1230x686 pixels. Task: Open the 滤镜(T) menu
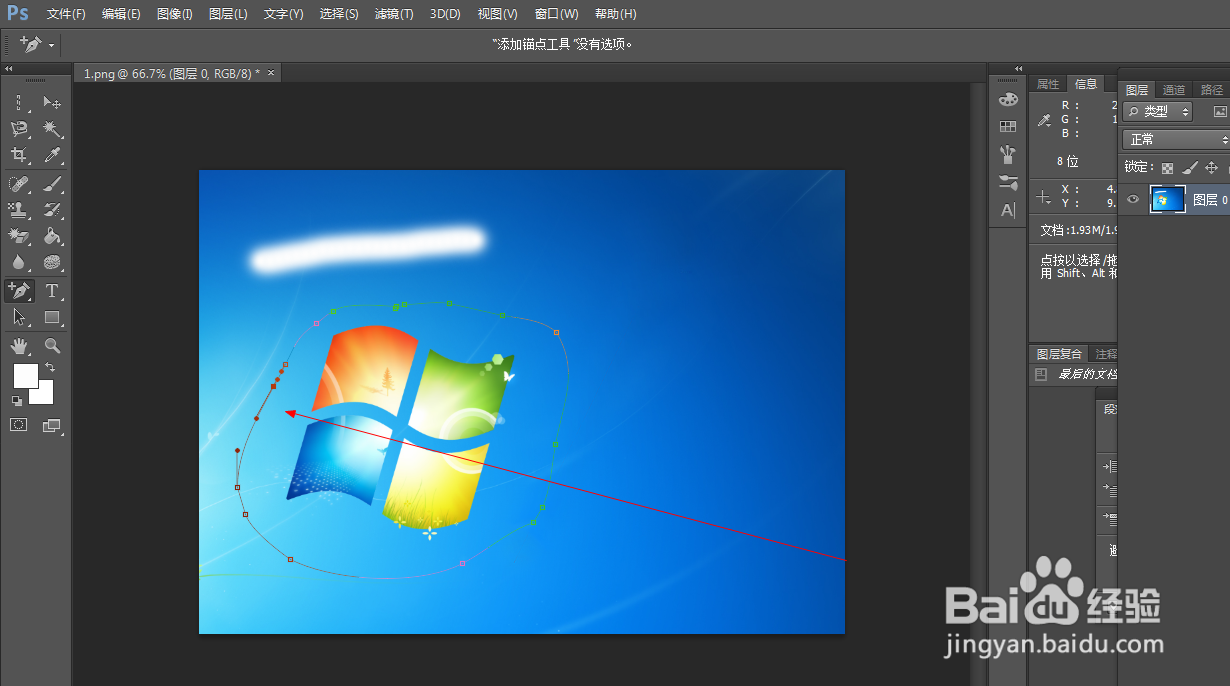click(x=394, y=14)
